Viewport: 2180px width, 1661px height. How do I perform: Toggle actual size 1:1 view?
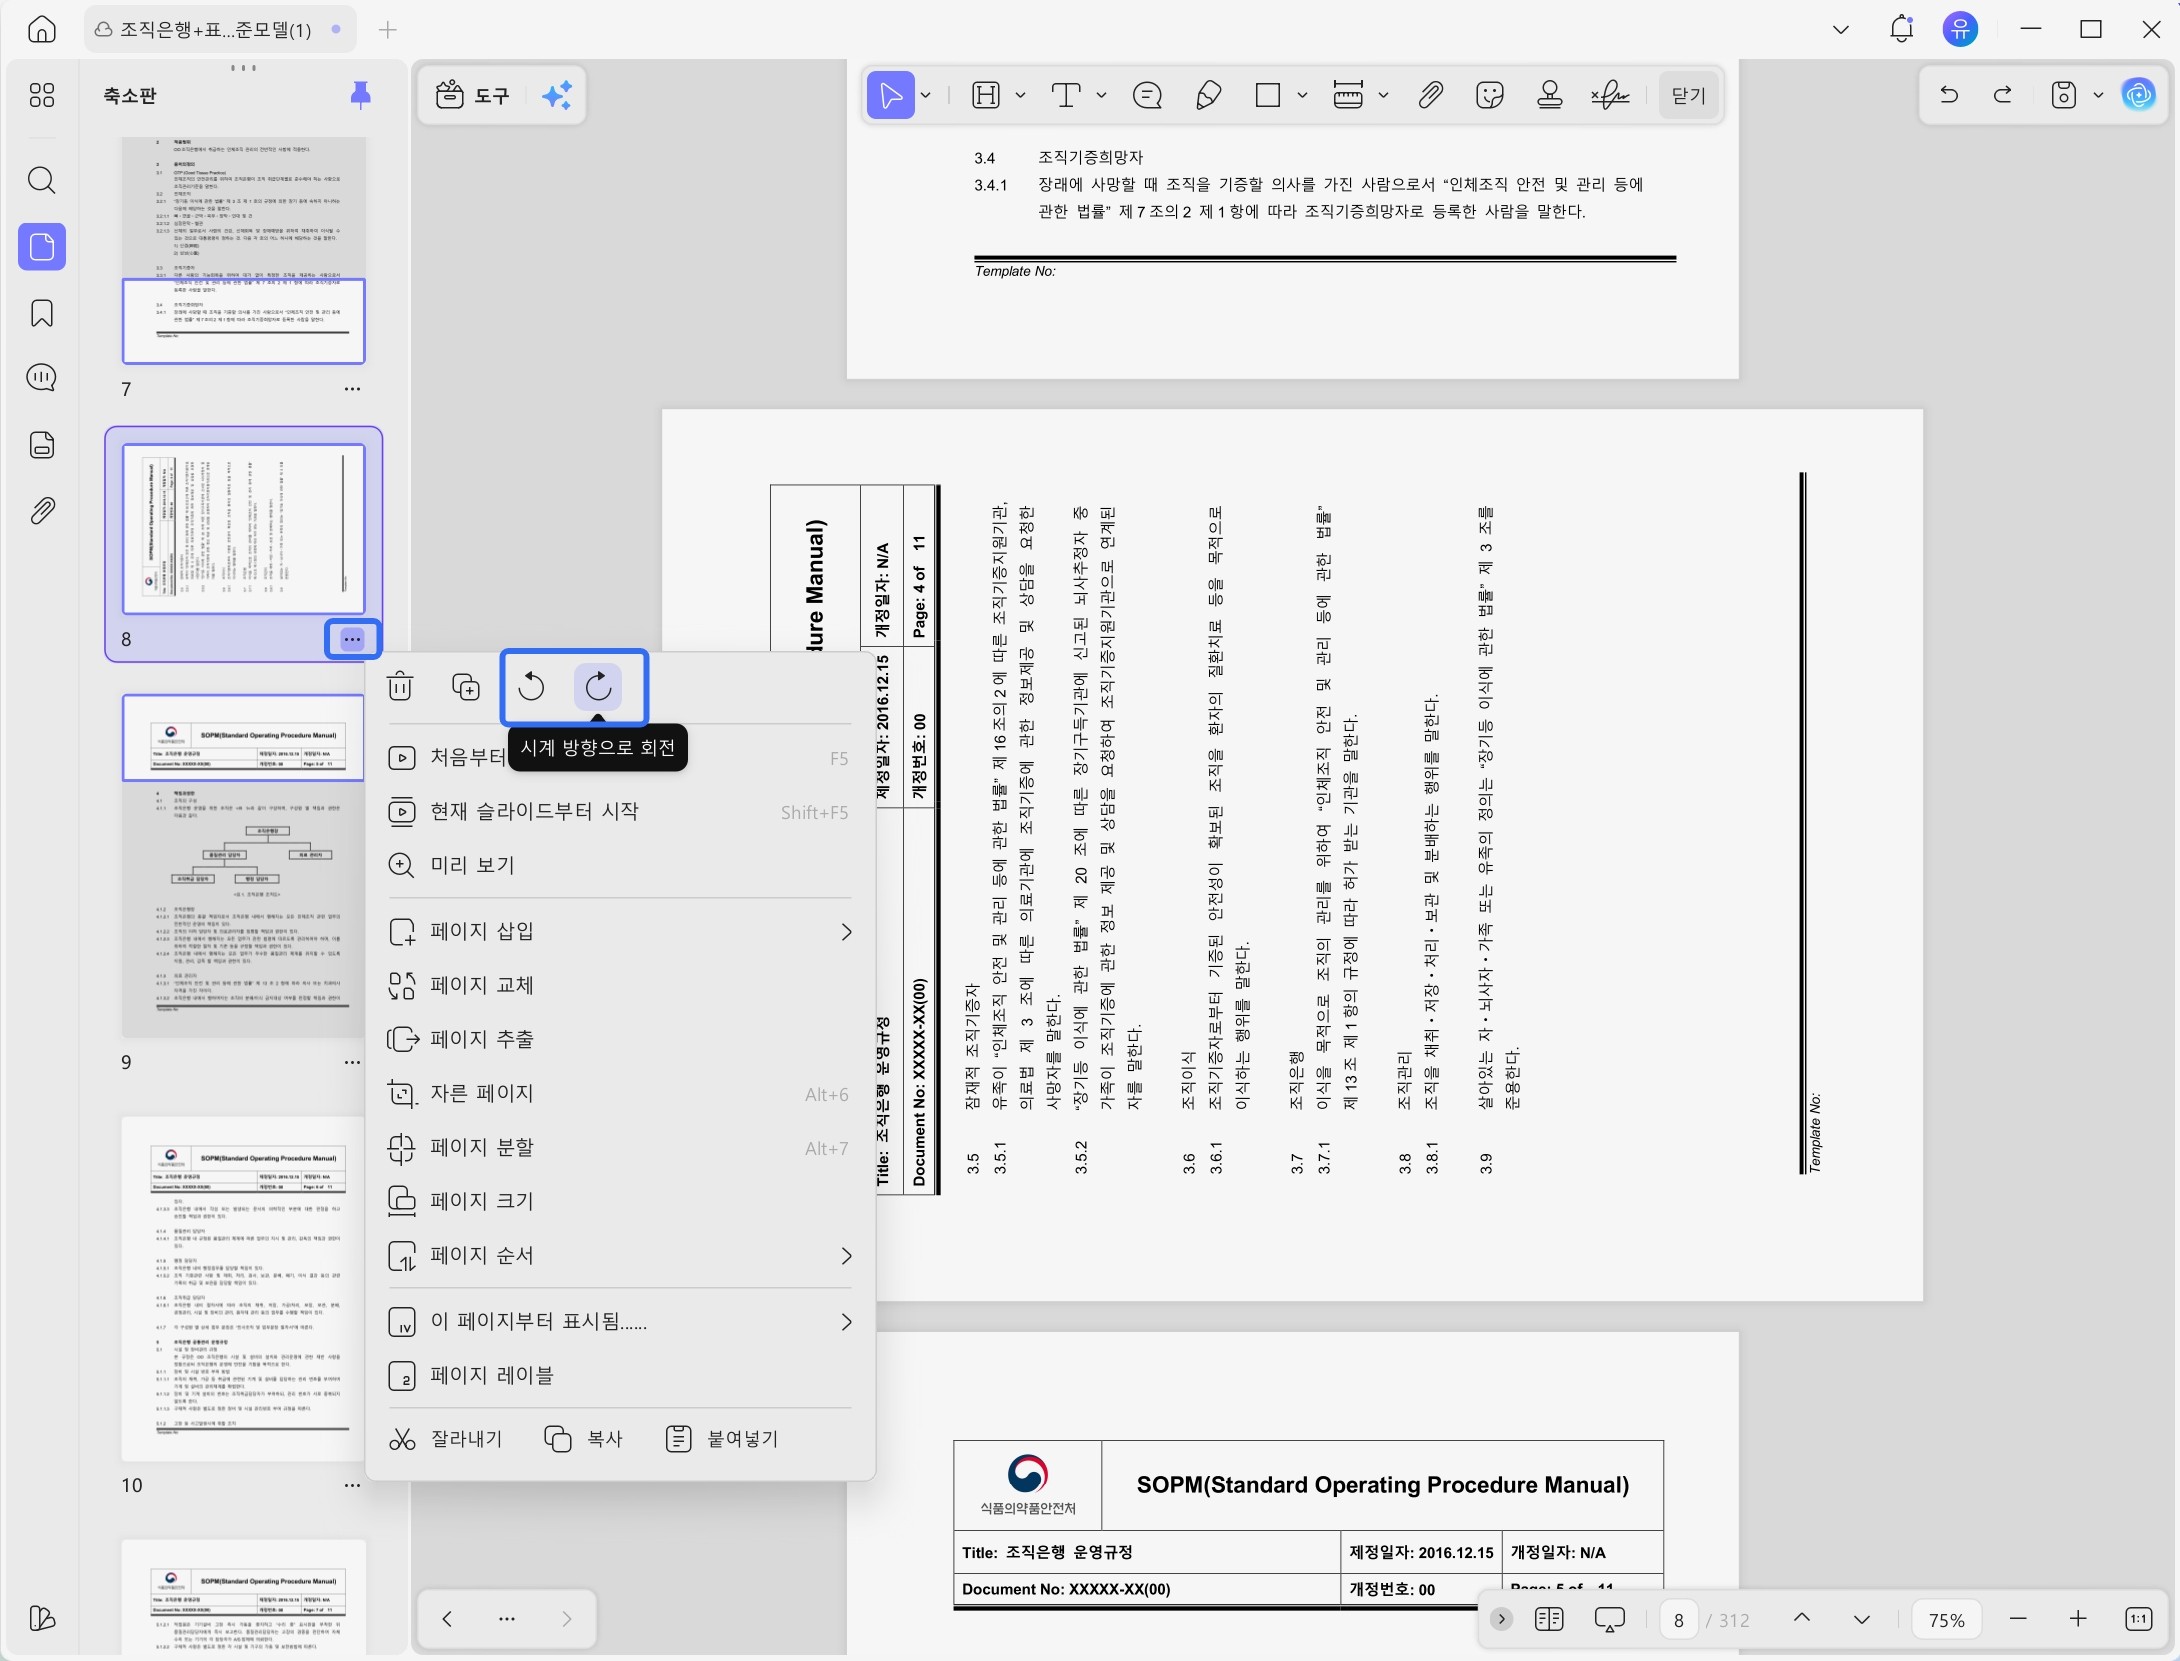[2138, 1619]
